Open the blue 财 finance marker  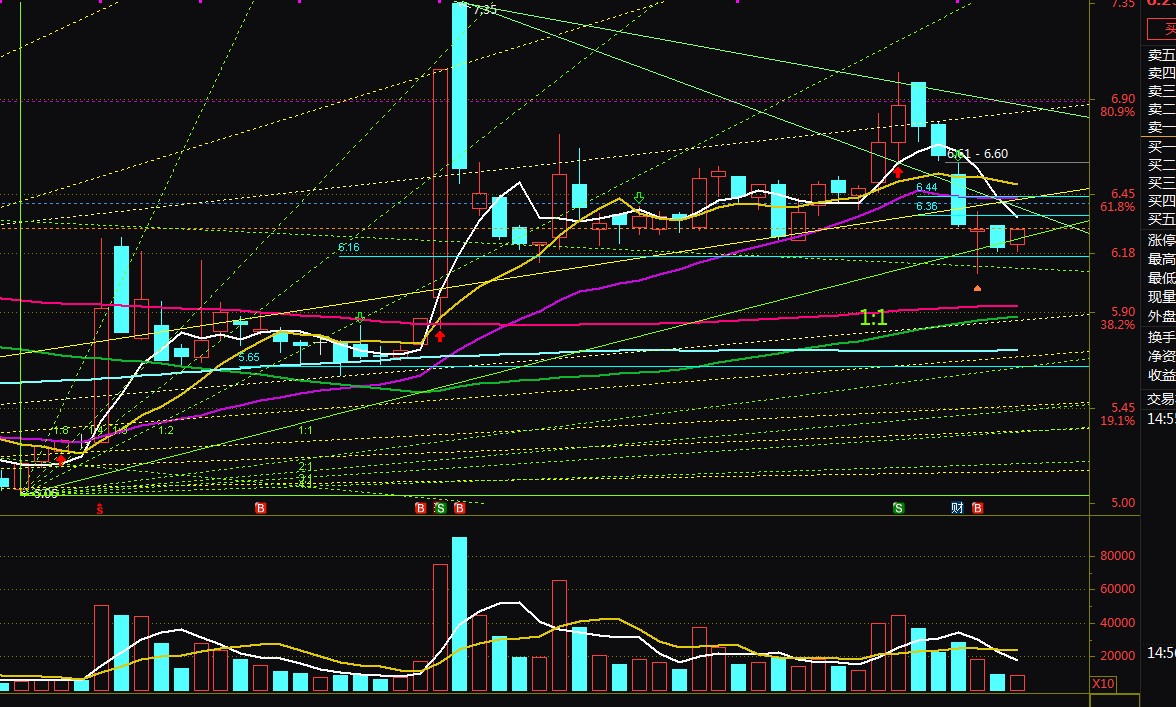(x=957, y=508)
